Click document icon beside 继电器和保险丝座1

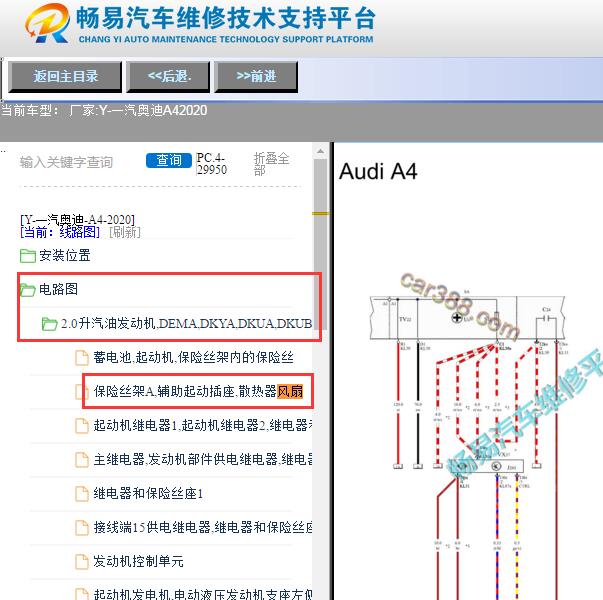coord(82,493)
